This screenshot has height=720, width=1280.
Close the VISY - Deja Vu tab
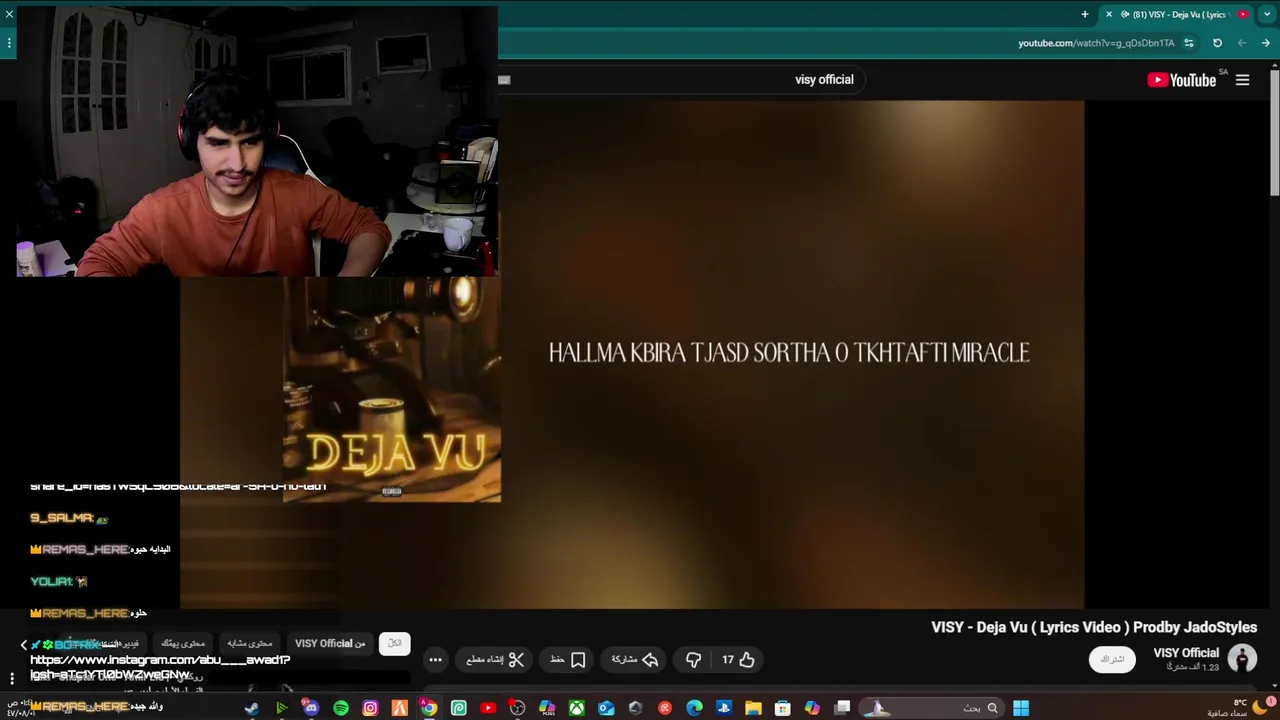(1108, 14)
